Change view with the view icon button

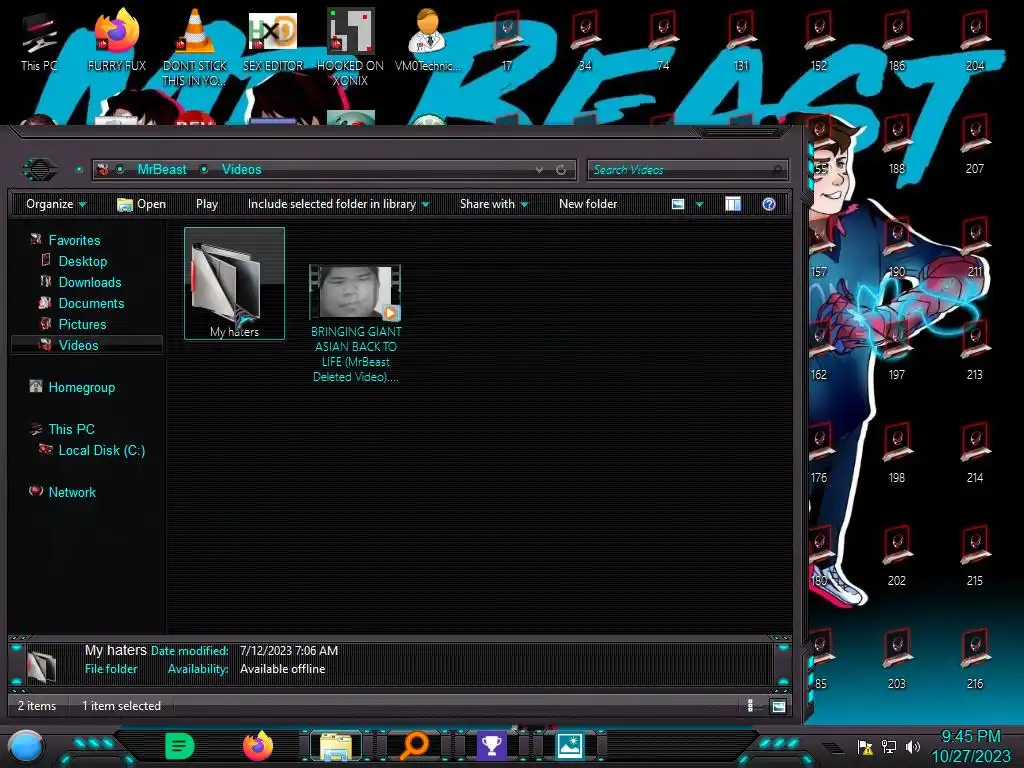click(x=678, y=204)
